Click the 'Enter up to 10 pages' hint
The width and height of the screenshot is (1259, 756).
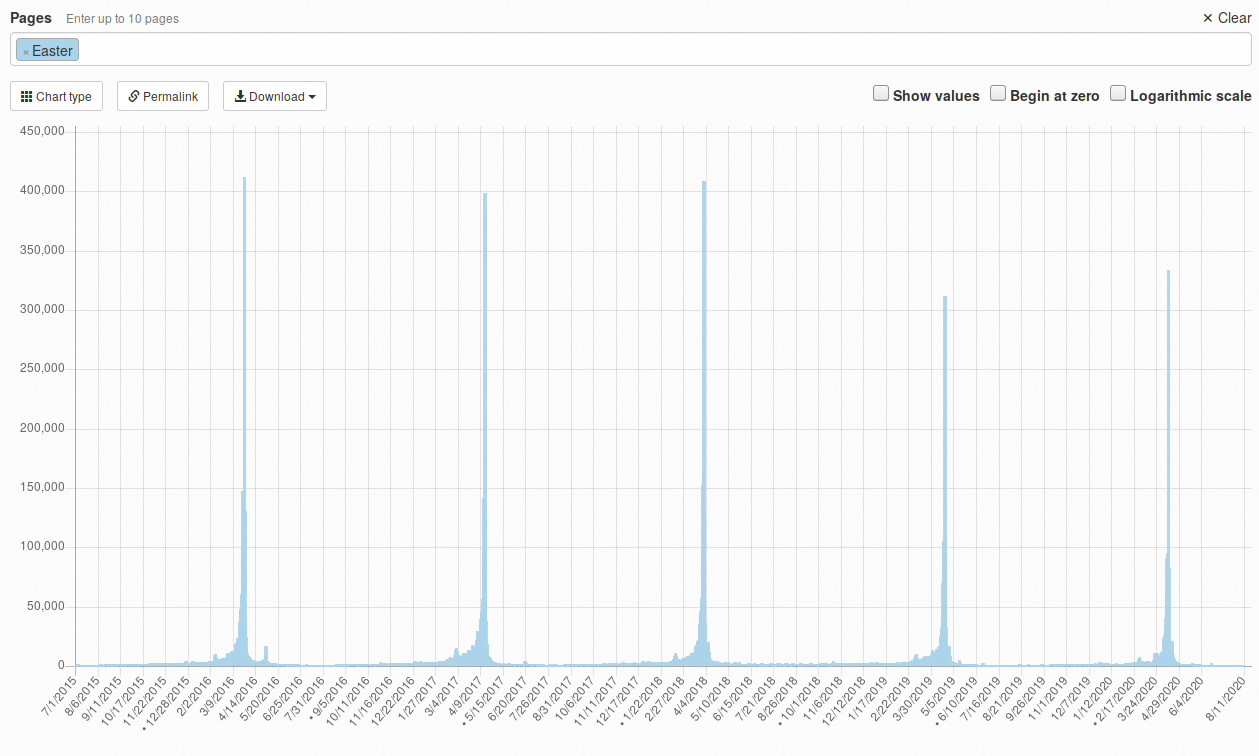121,19
